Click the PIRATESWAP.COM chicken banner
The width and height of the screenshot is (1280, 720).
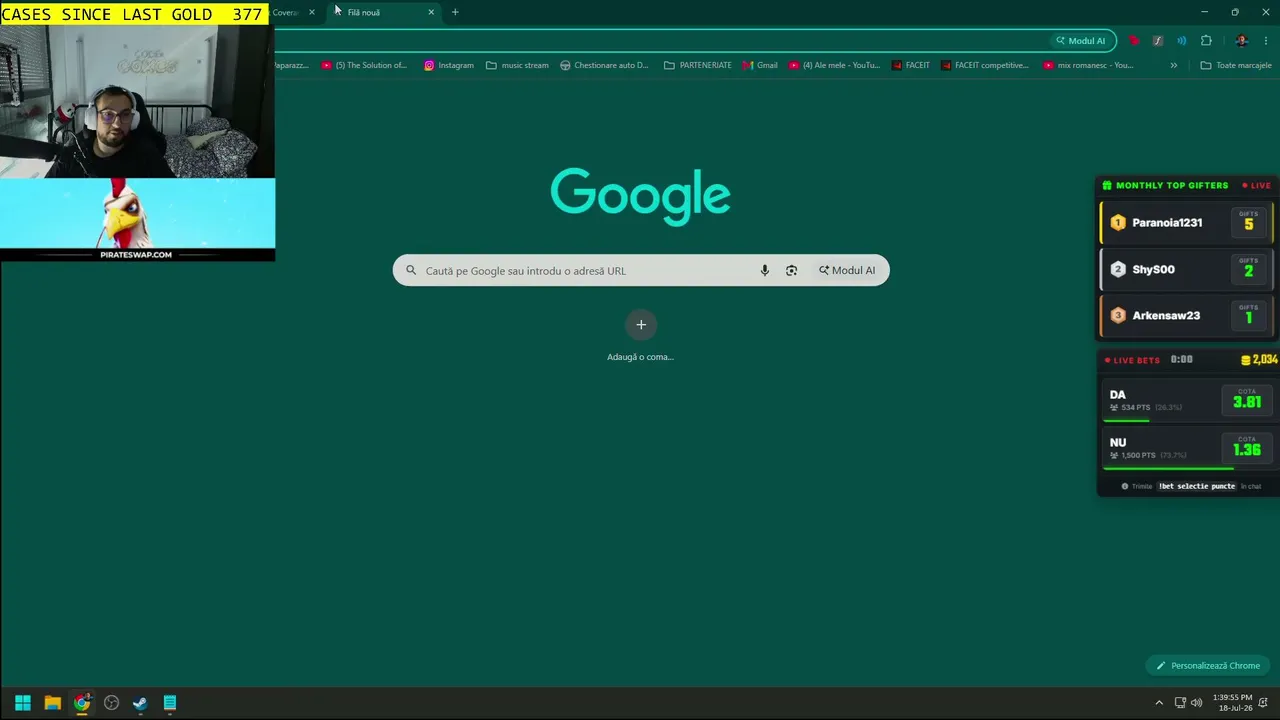pos(137,219)
